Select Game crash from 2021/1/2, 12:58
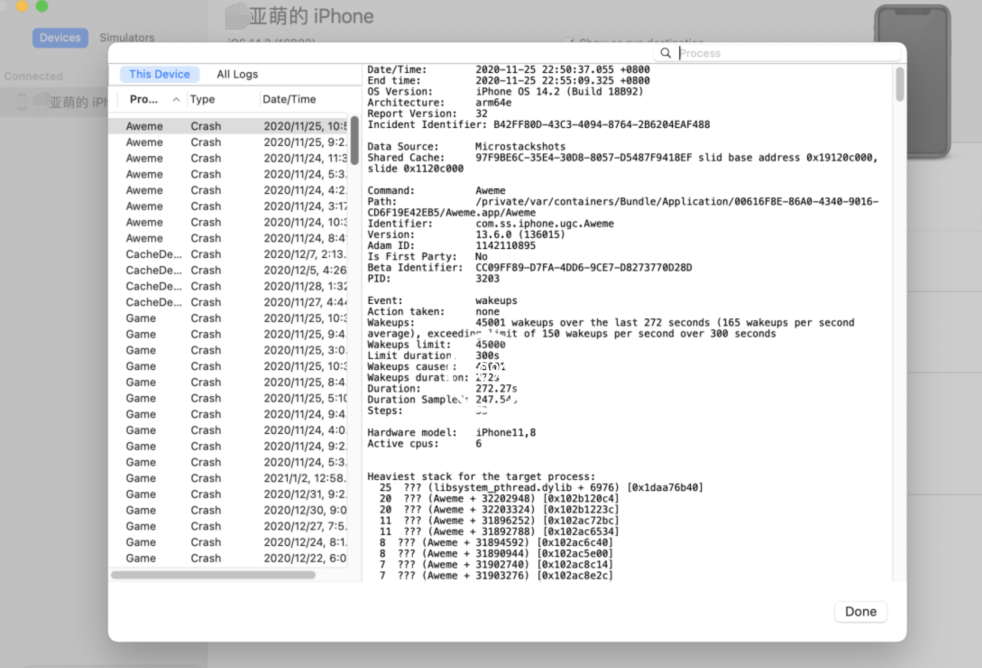 [x=229, y=478]
